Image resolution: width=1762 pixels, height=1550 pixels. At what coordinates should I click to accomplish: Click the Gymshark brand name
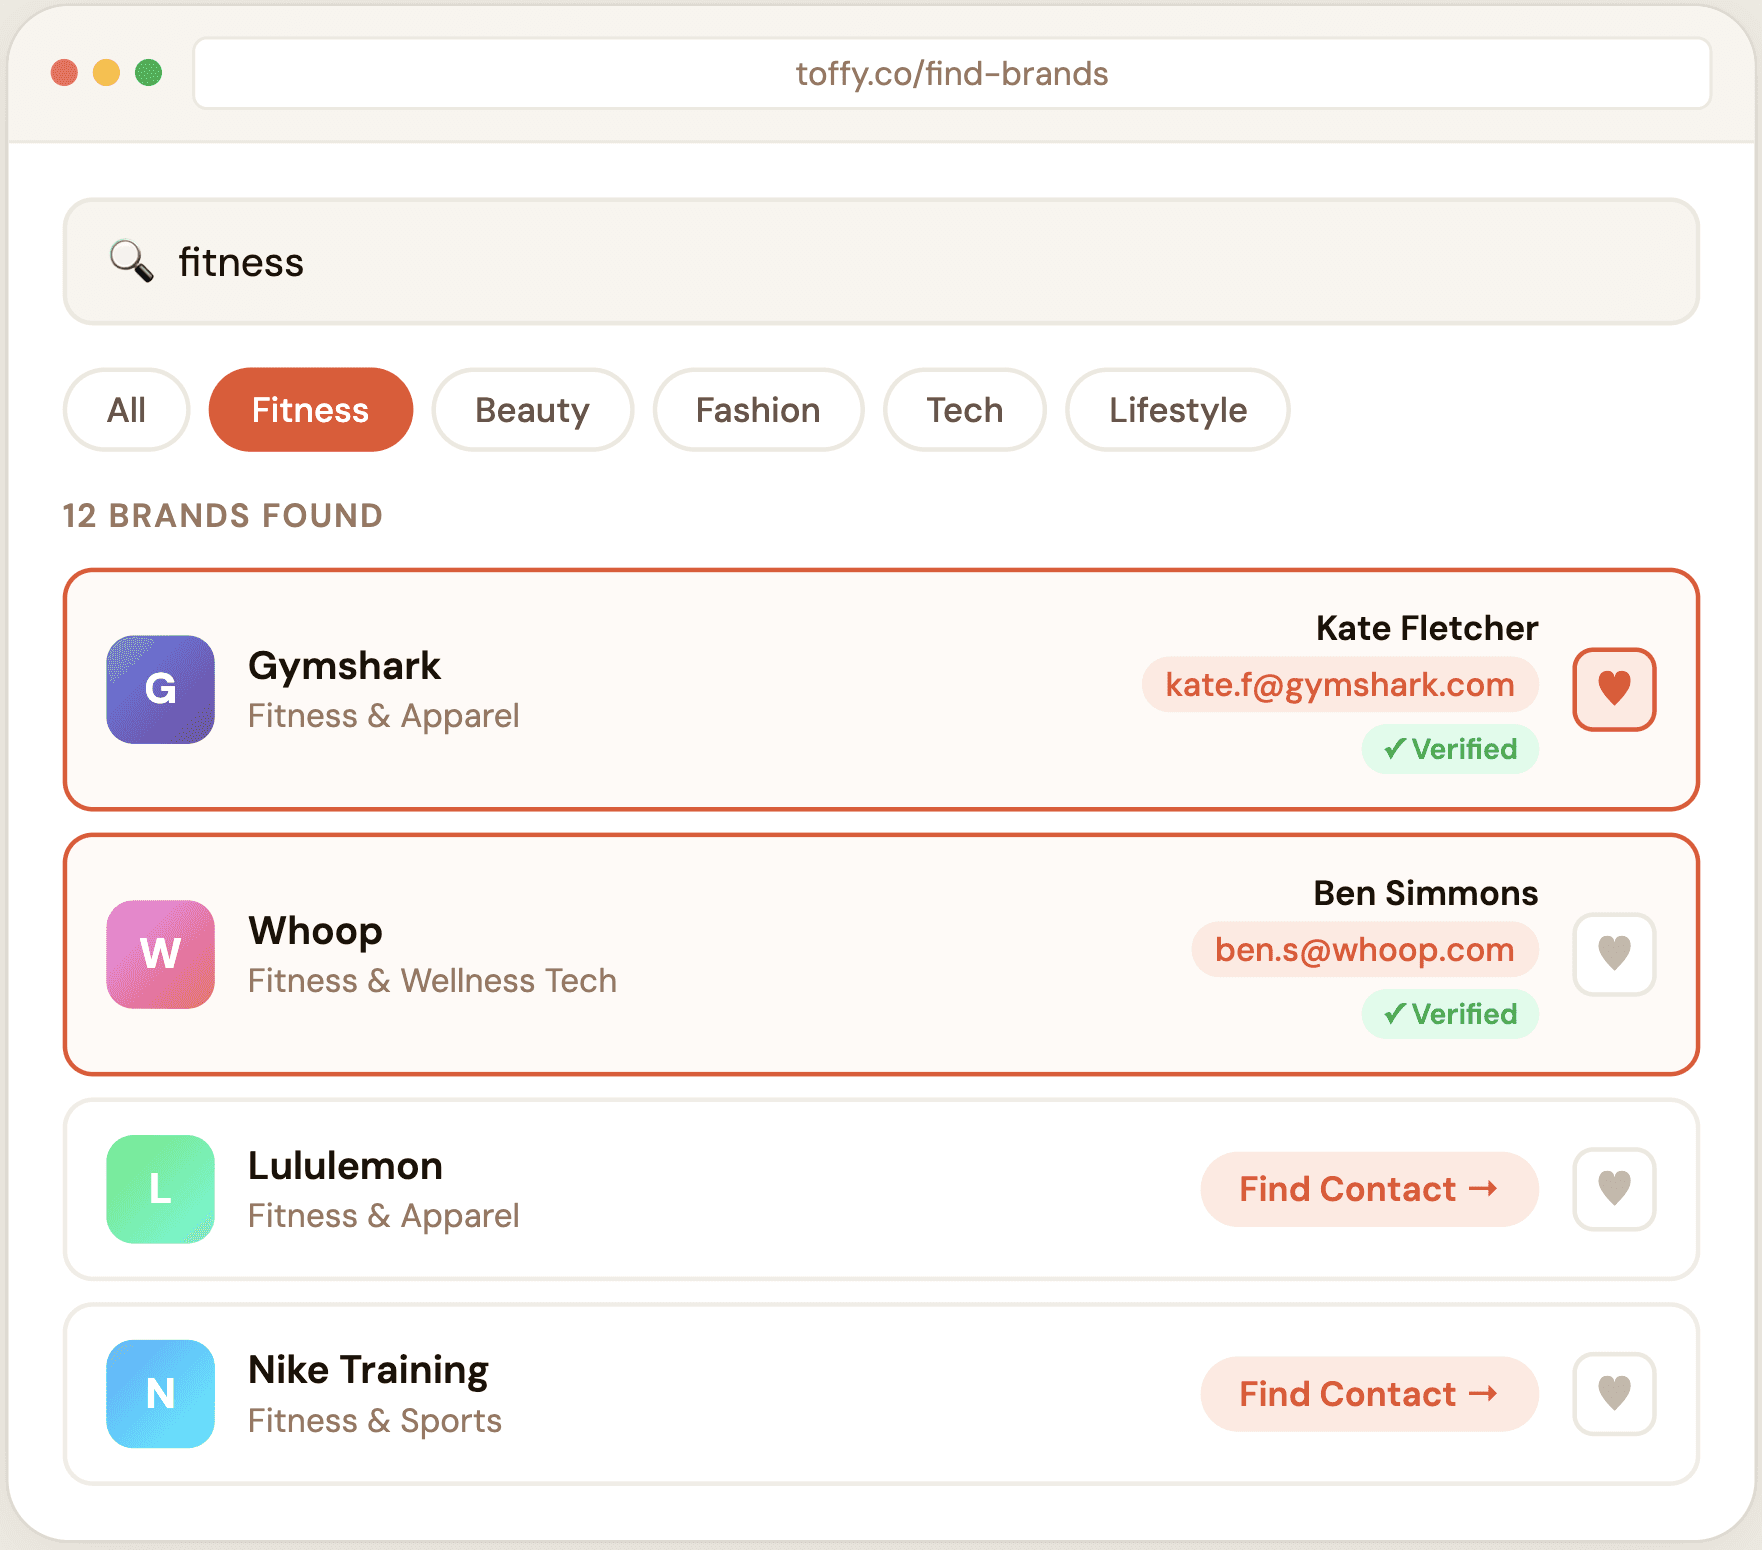(344, 666)
